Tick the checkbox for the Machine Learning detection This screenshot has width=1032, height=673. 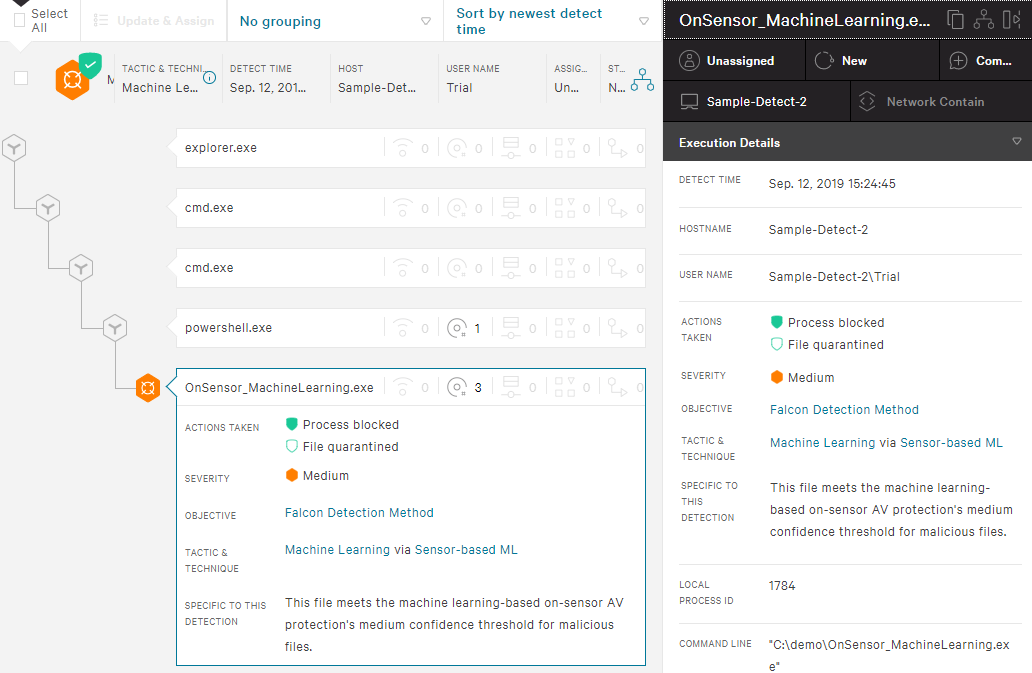(x=21, y=78)
